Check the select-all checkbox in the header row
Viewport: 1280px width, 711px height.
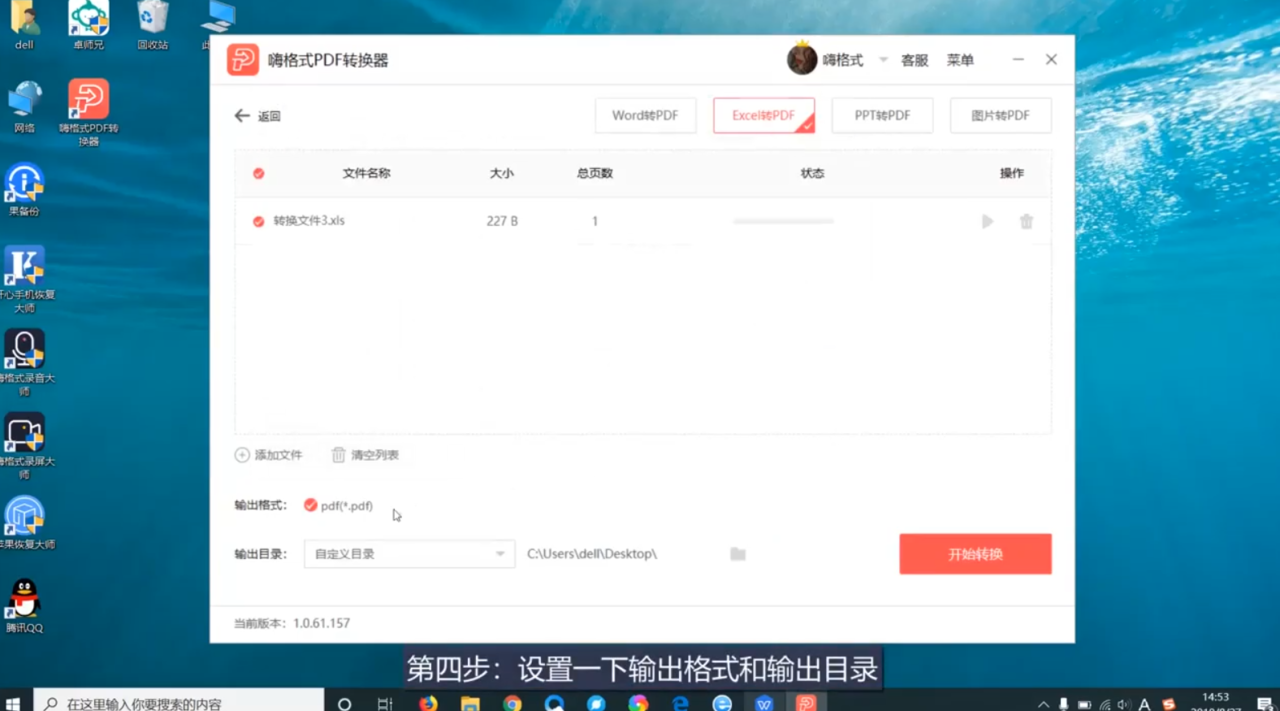258,172
